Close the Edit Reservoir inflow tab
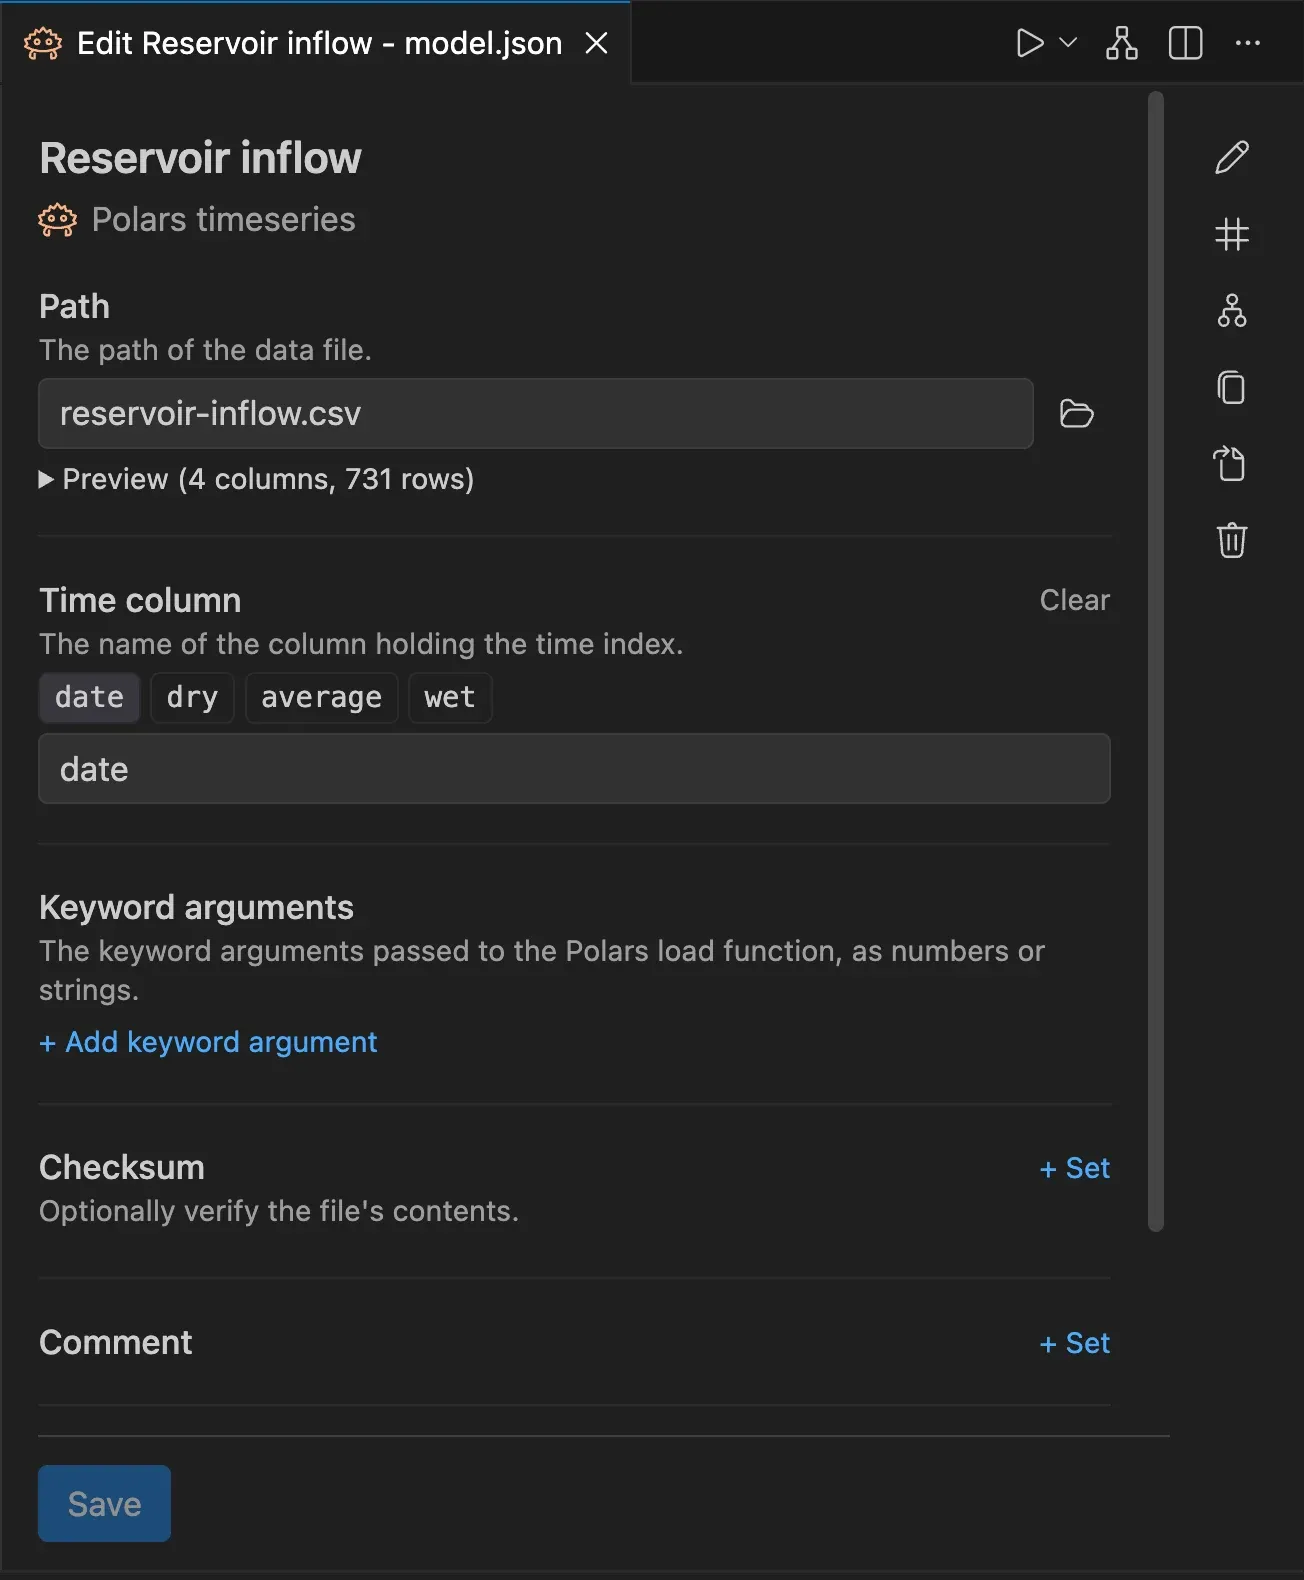The width and height of the screenshot is (1304, 1580). [596, 43]
